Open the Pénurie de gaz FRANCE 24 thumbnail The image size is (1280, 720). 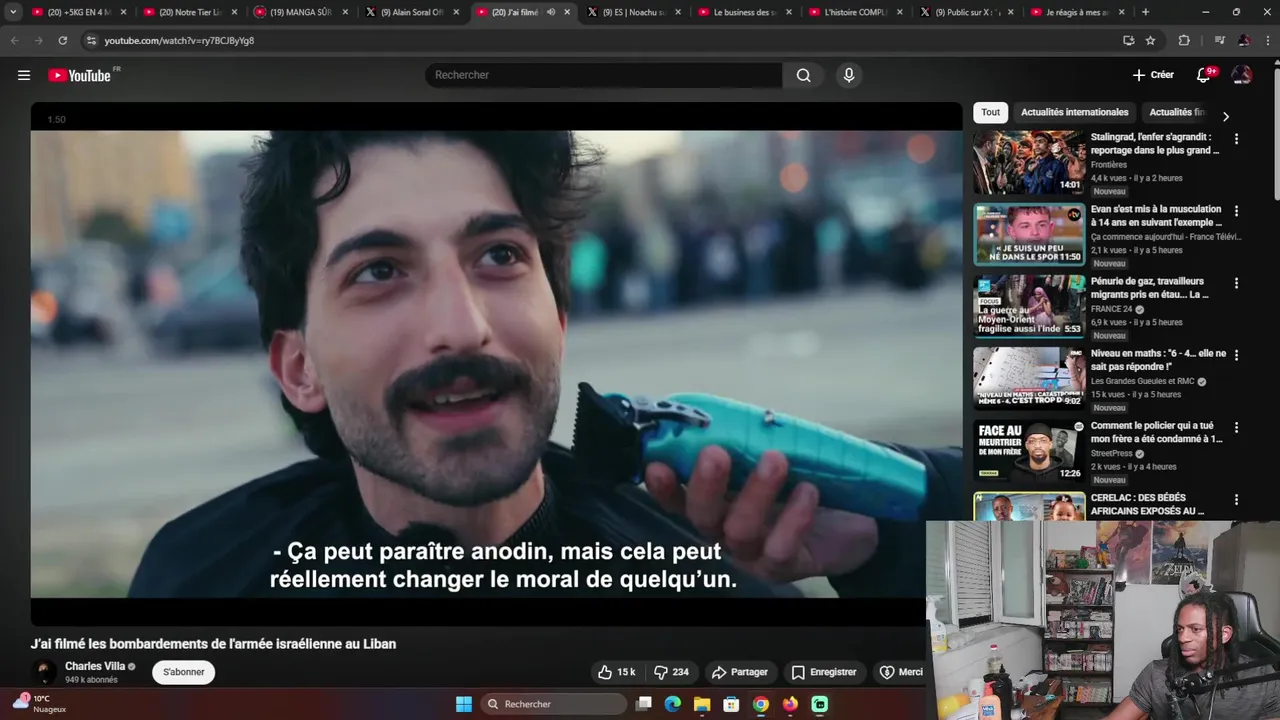pyautogui.click(x=1029, y=306)
